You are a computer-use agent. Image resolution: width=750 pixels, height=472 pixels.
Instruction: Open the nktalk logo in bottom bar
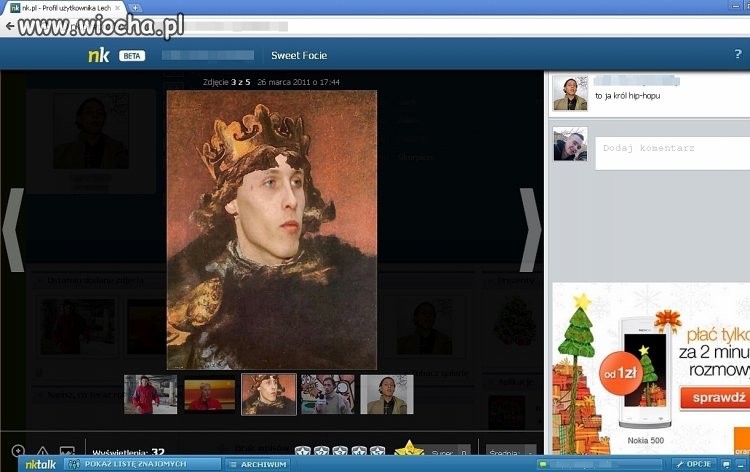pos(41,464)
